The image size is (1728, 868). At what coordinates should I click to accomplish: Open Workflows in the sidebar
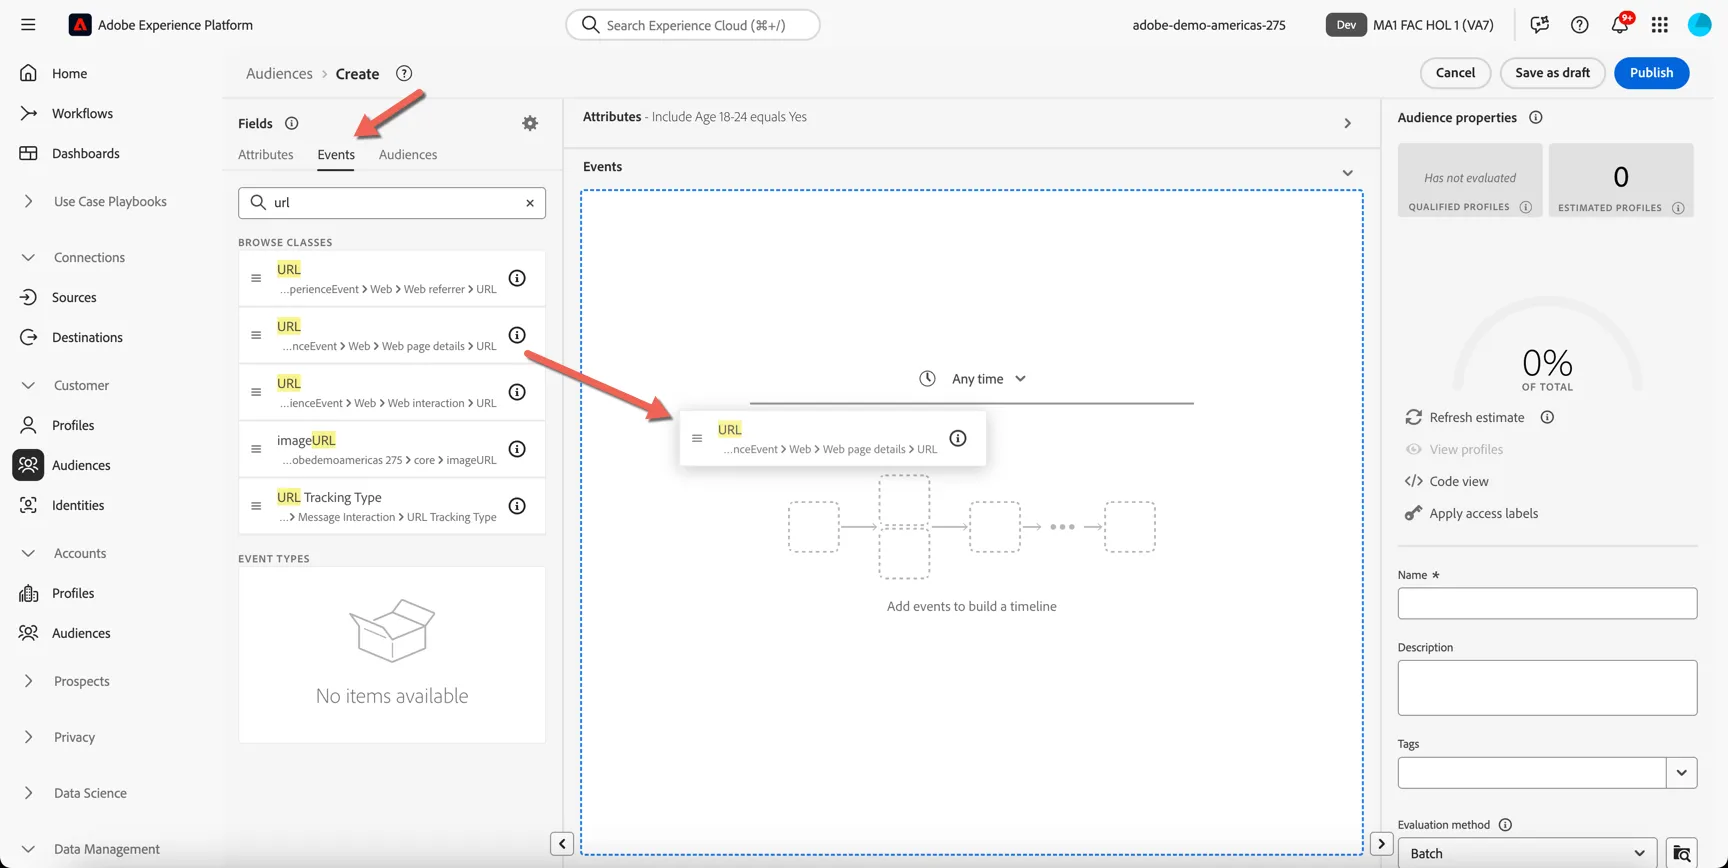82,113
